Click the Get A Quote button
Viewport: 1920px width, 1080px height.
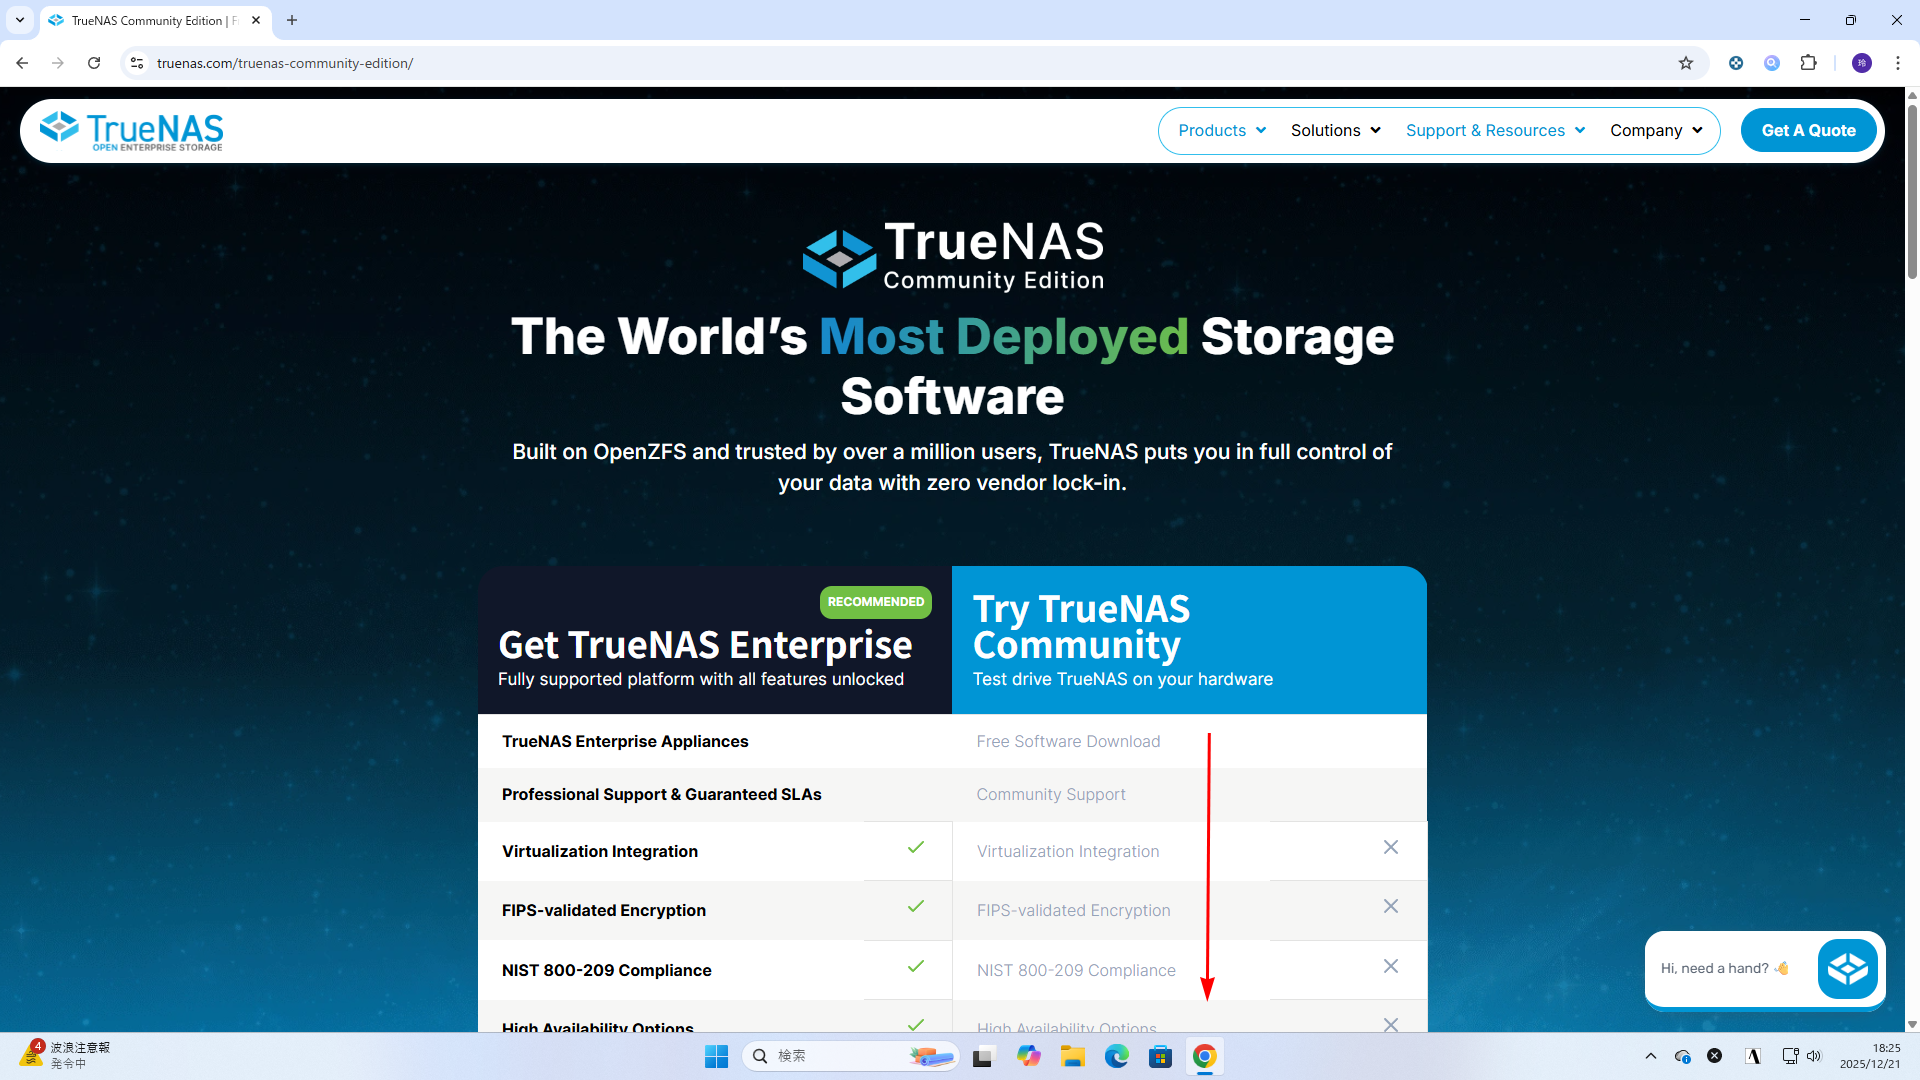tap(1807, 131)
